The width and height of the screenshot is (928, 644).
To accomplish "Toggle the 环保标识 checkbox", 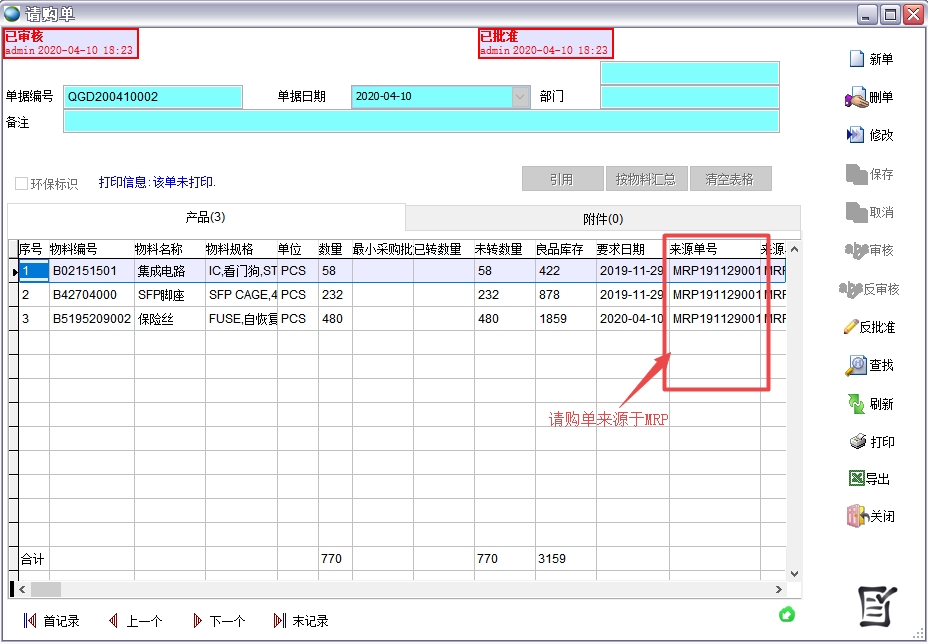I will pos(21,184).
